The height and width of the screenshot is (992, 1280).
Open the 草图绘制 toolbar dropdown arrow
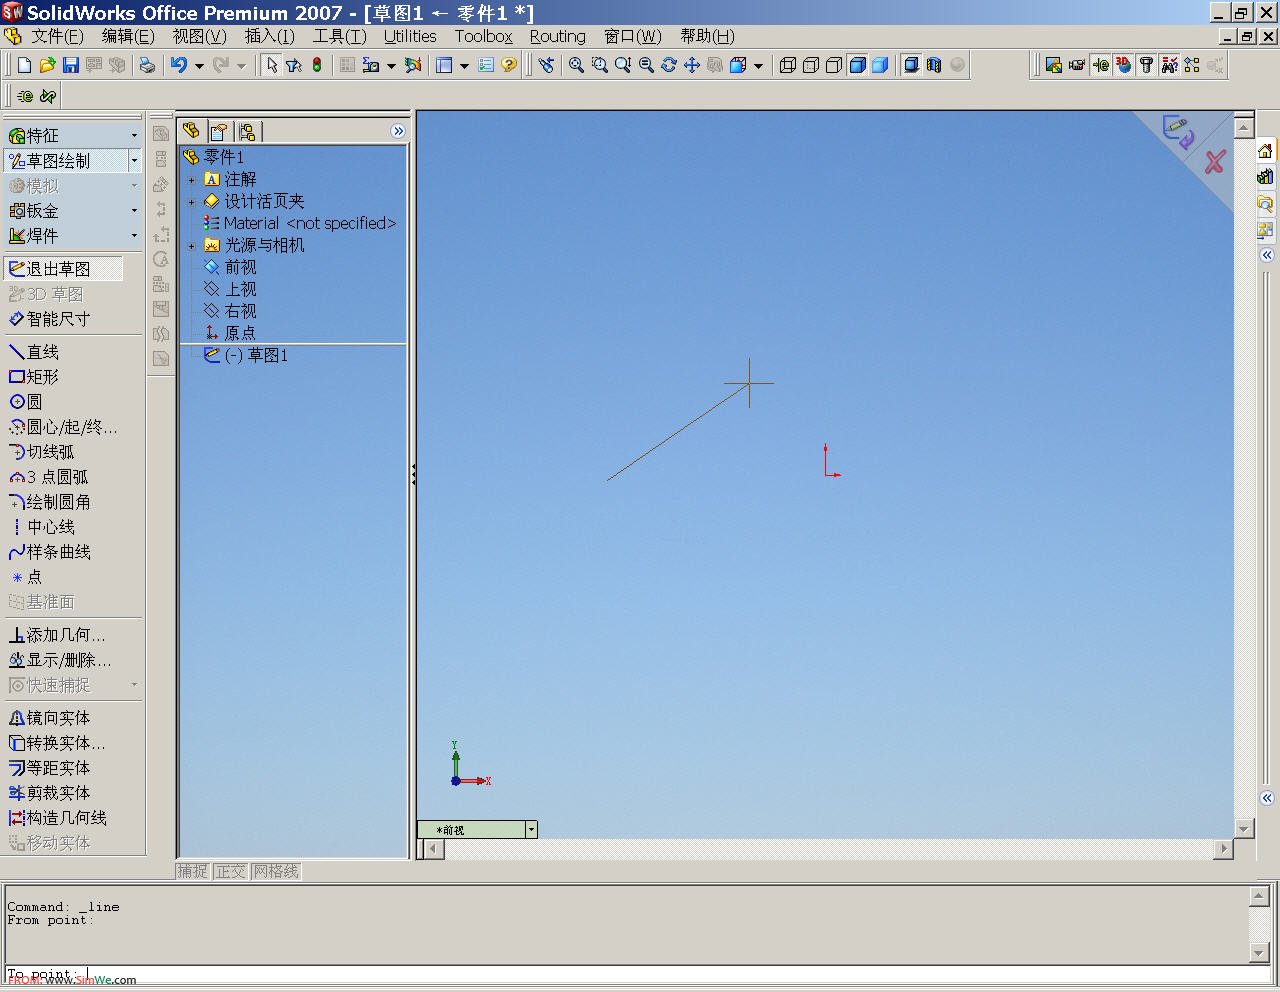click(x=134, y=161)
